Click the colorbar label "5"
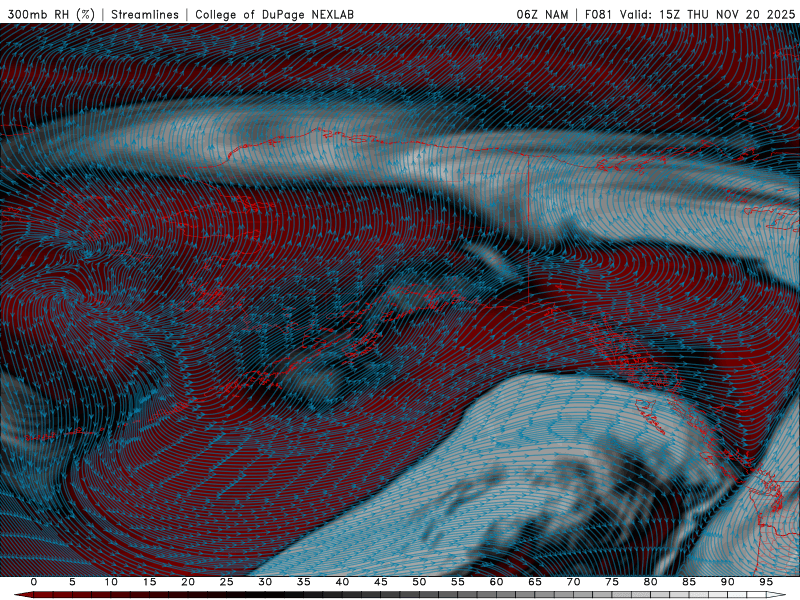Viewport: 800px width, 600px height. 72,582
